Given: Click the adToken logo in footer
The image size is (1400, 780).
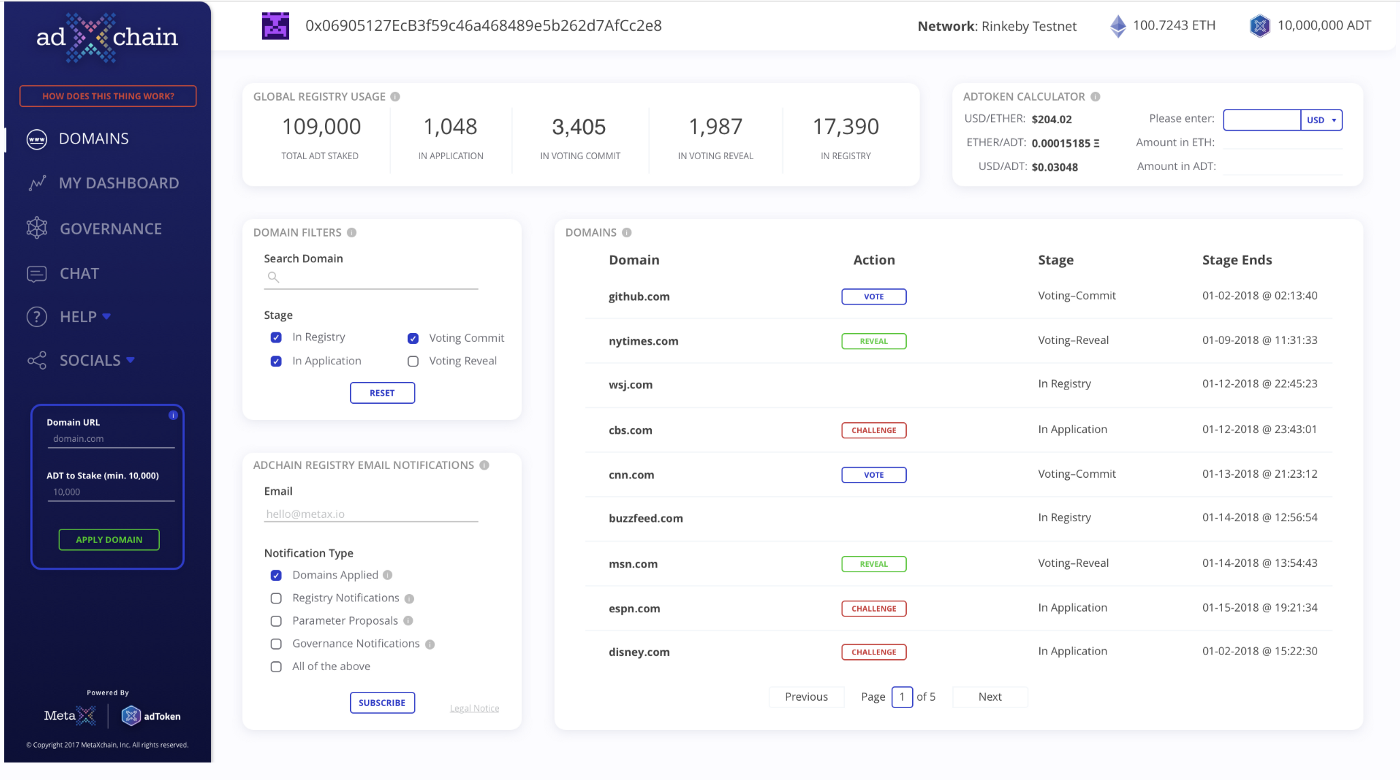Looking at the screenshot, I should click(151, 716).
